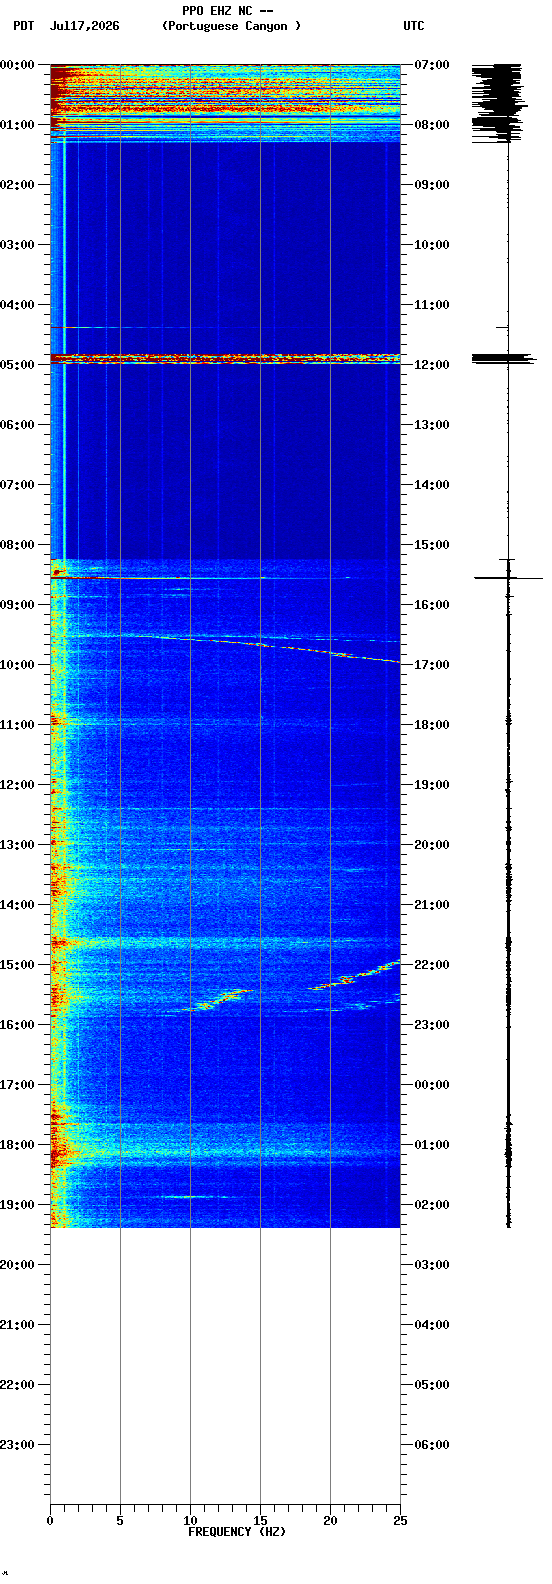Click the 'UTC' timezone label

coord(414,26)
